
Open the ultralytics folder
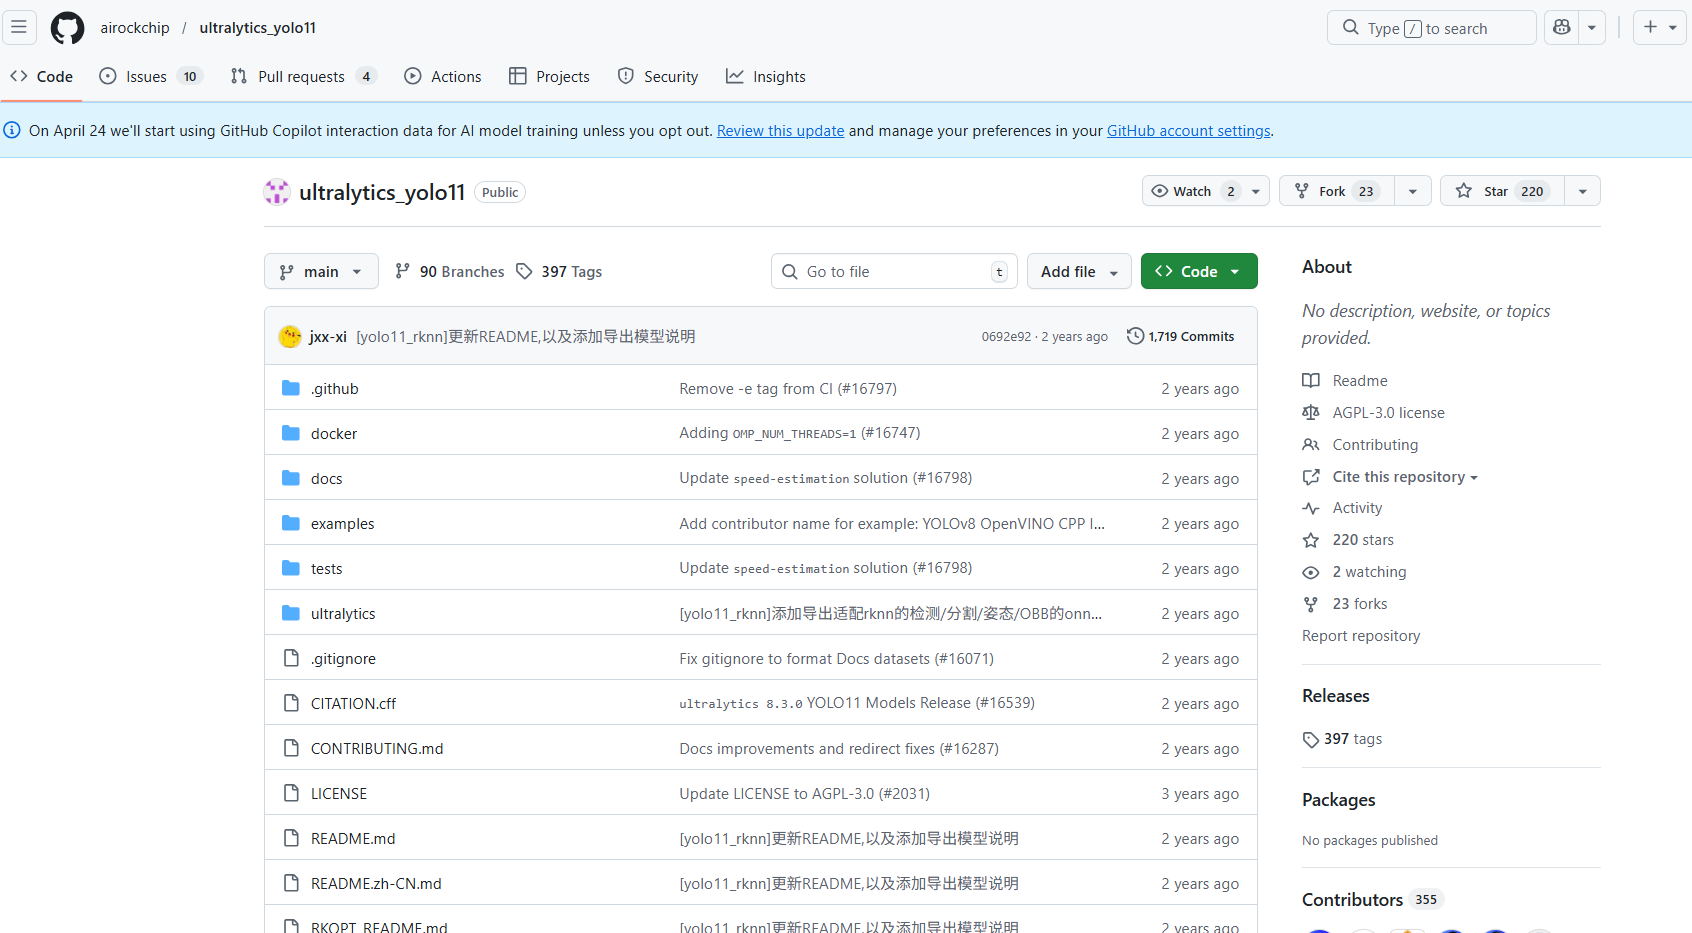pyautogui.click(x=343, y=614)
